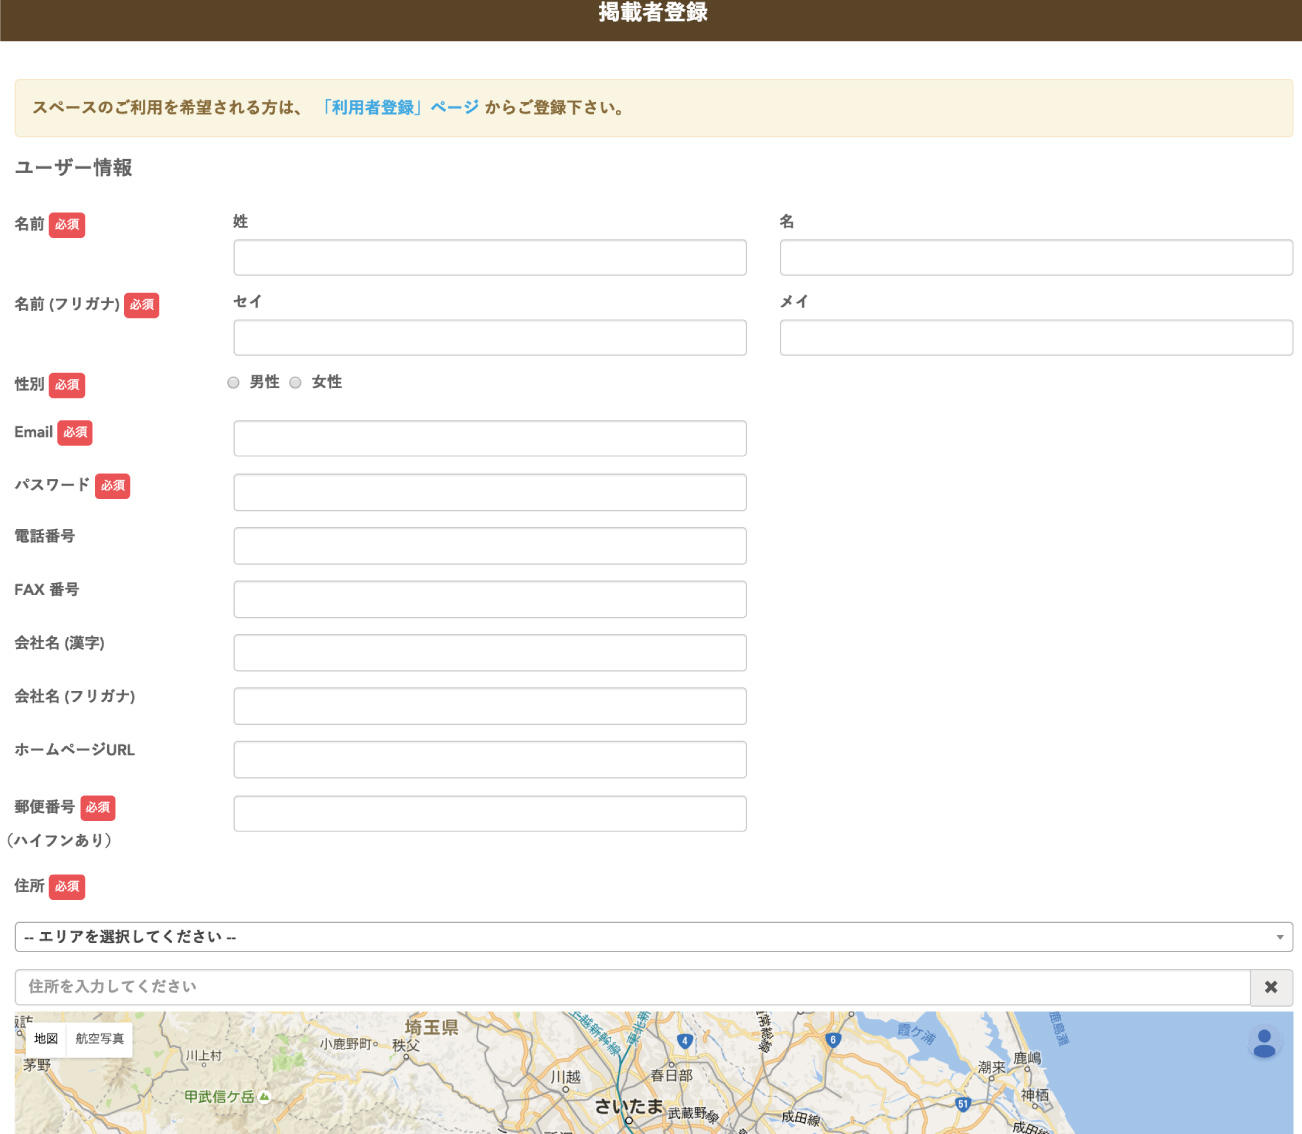
Task: Select the 男性 radio button
Action: click(234, 383)
